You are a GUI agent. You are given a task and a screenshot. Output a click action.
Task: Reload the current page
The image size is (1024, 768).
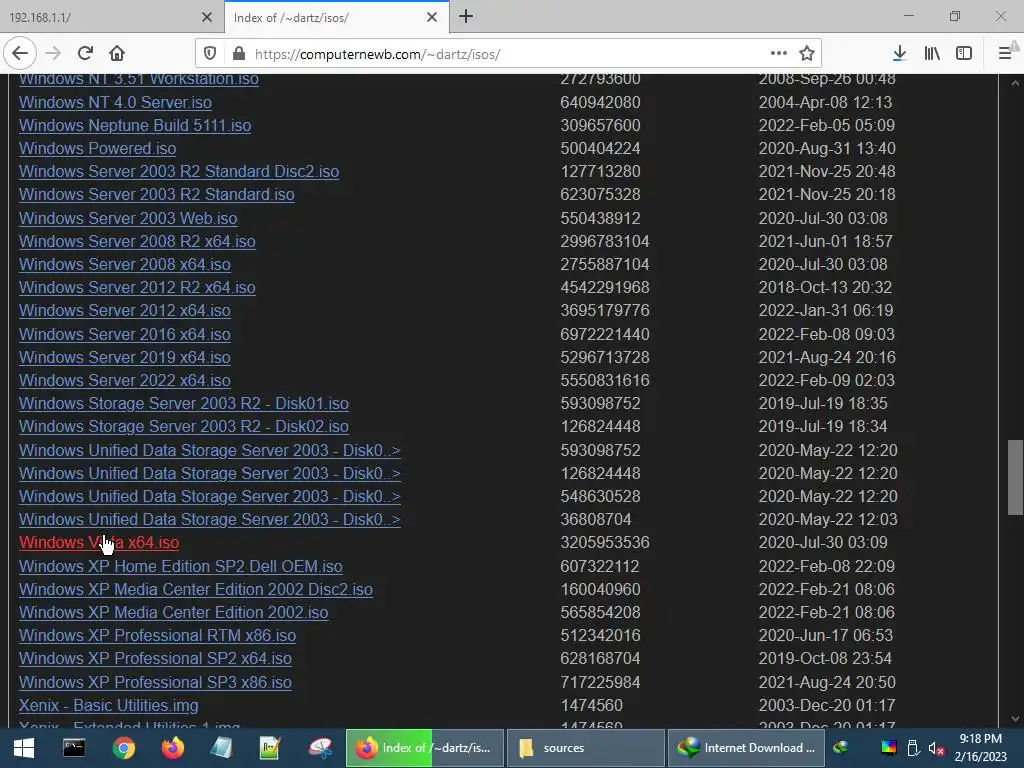[x=85, y=53]
